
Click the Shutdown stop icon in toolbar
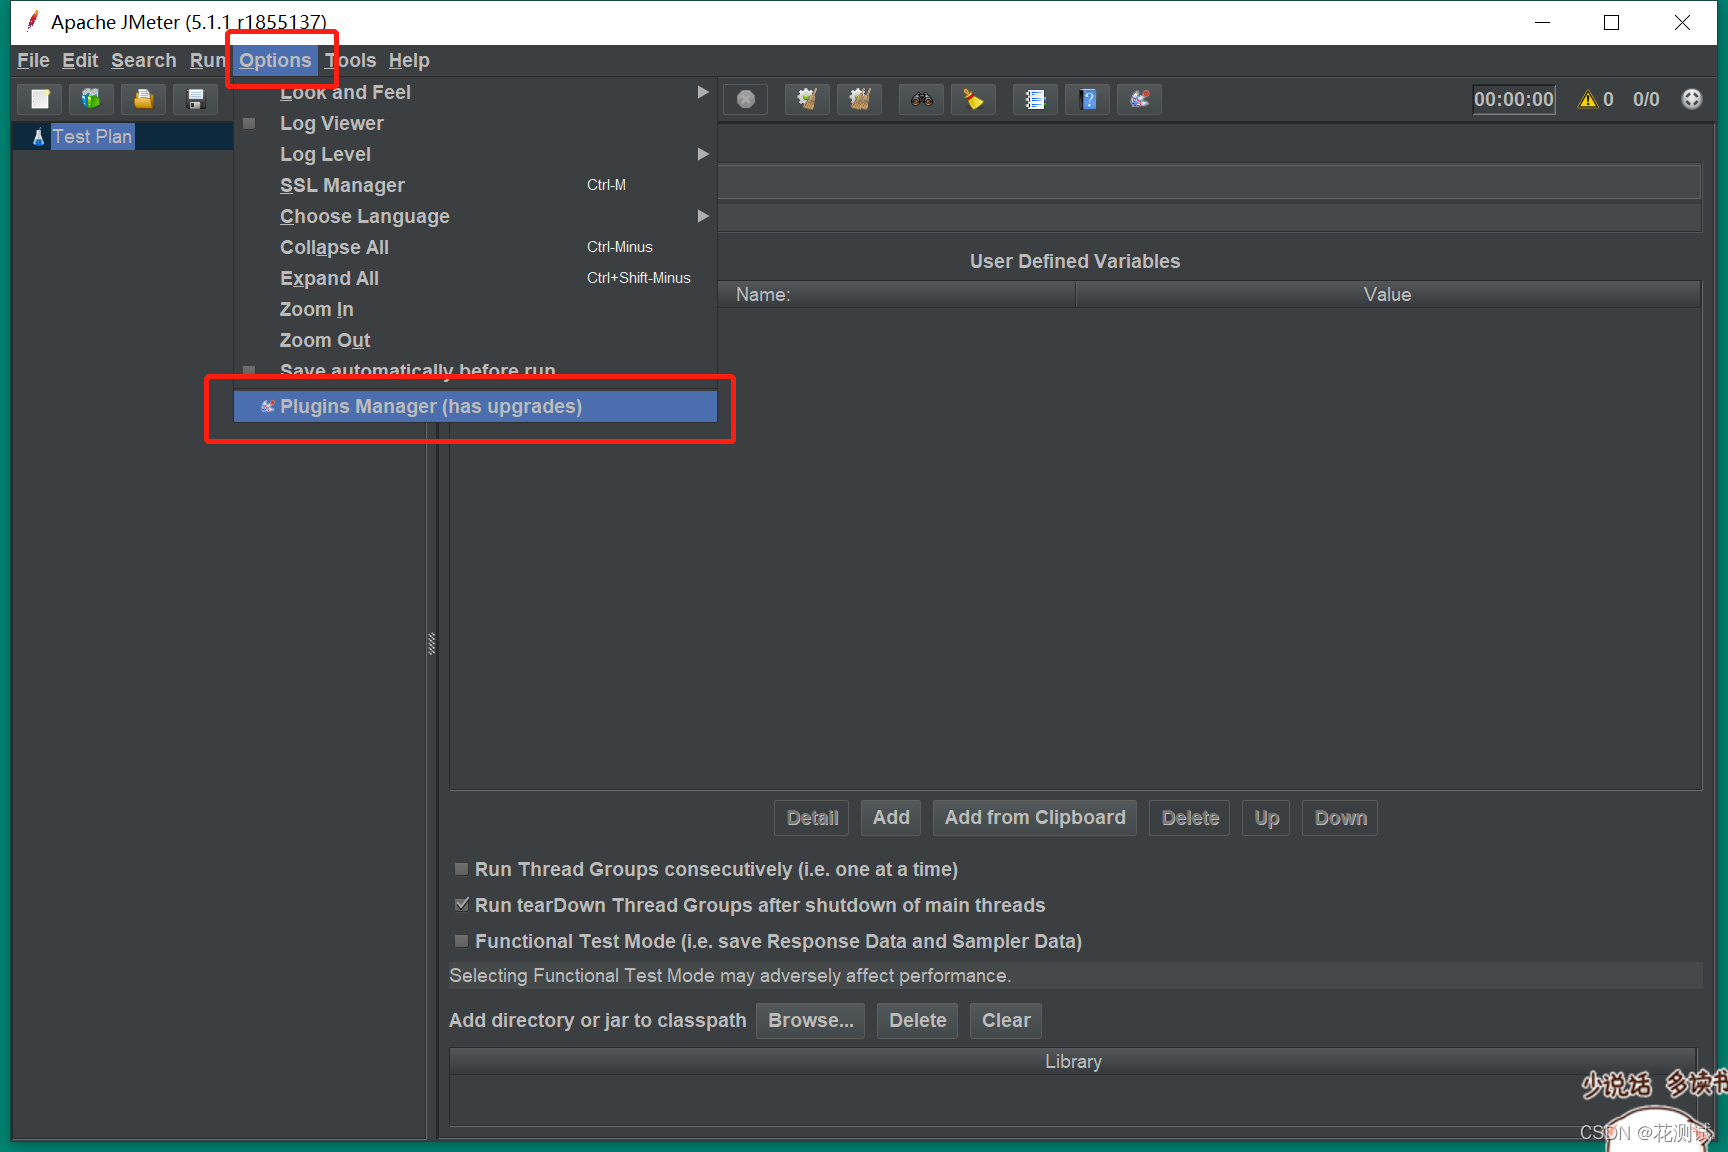coord(746,99)
